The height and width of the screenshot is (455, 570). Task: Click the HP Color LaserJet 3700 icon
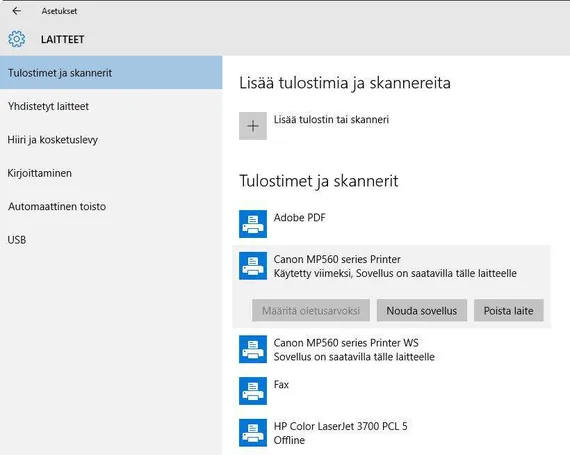pyautogui.click(x=253, y=433)
